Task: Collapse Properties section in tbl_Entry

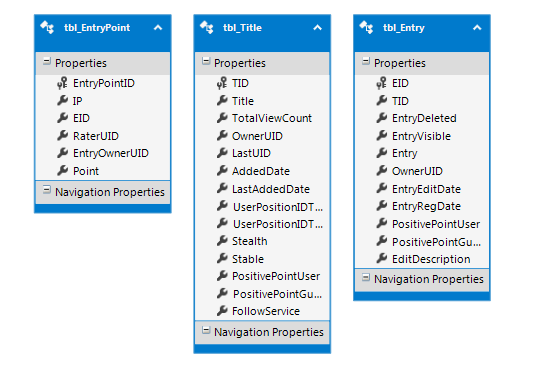Action: (x=366, y=62)
